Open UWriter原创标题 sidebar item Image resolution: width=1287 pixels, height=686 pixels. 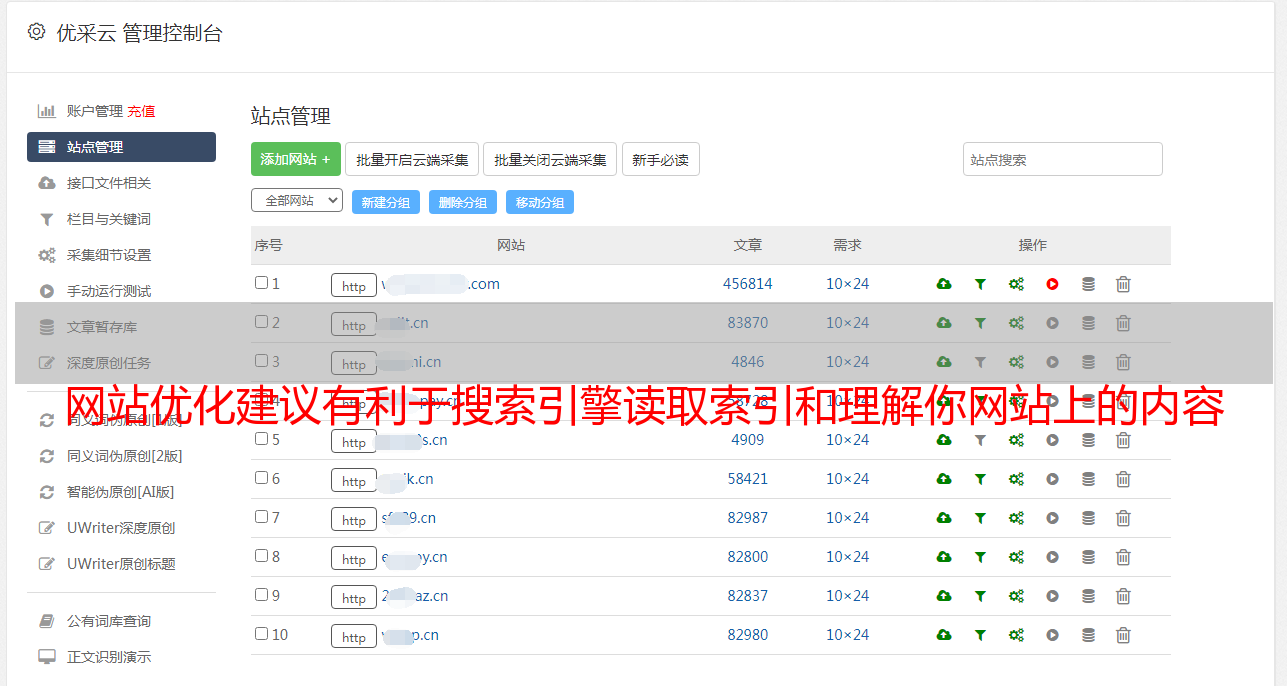point(121,564)
